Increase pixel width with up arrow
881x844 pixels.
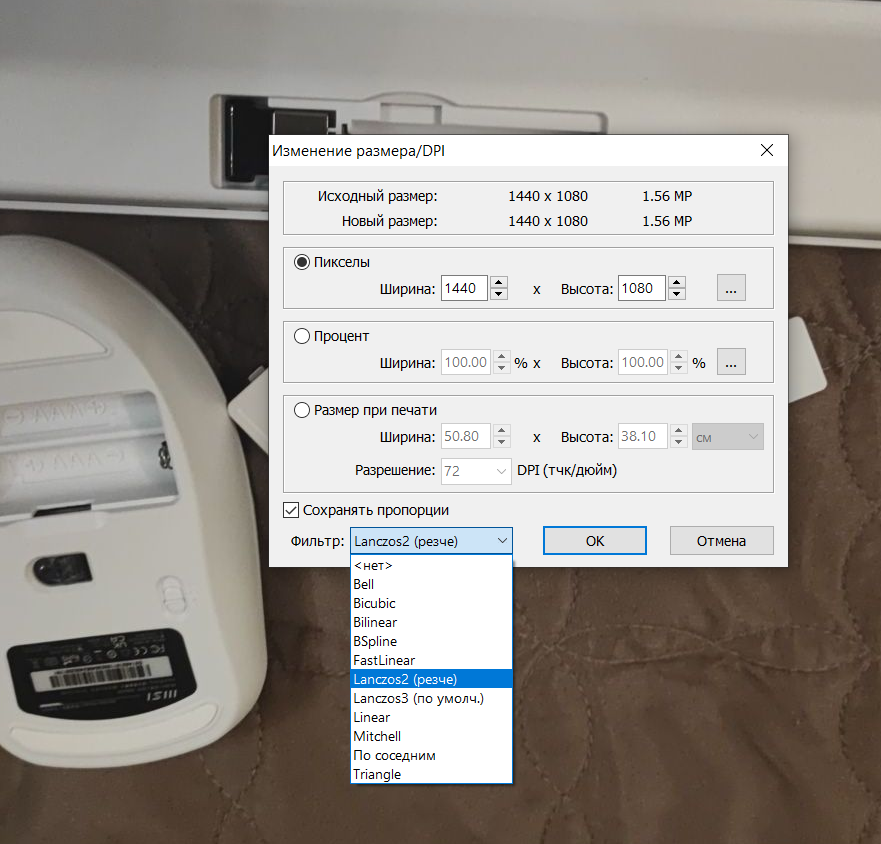click(x=499, y=282)
